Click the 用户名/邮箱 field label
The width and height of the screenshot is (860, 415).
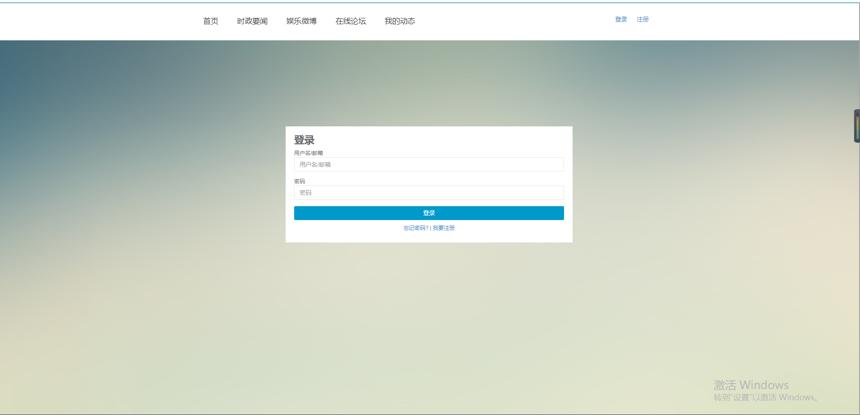pos(308,153)
